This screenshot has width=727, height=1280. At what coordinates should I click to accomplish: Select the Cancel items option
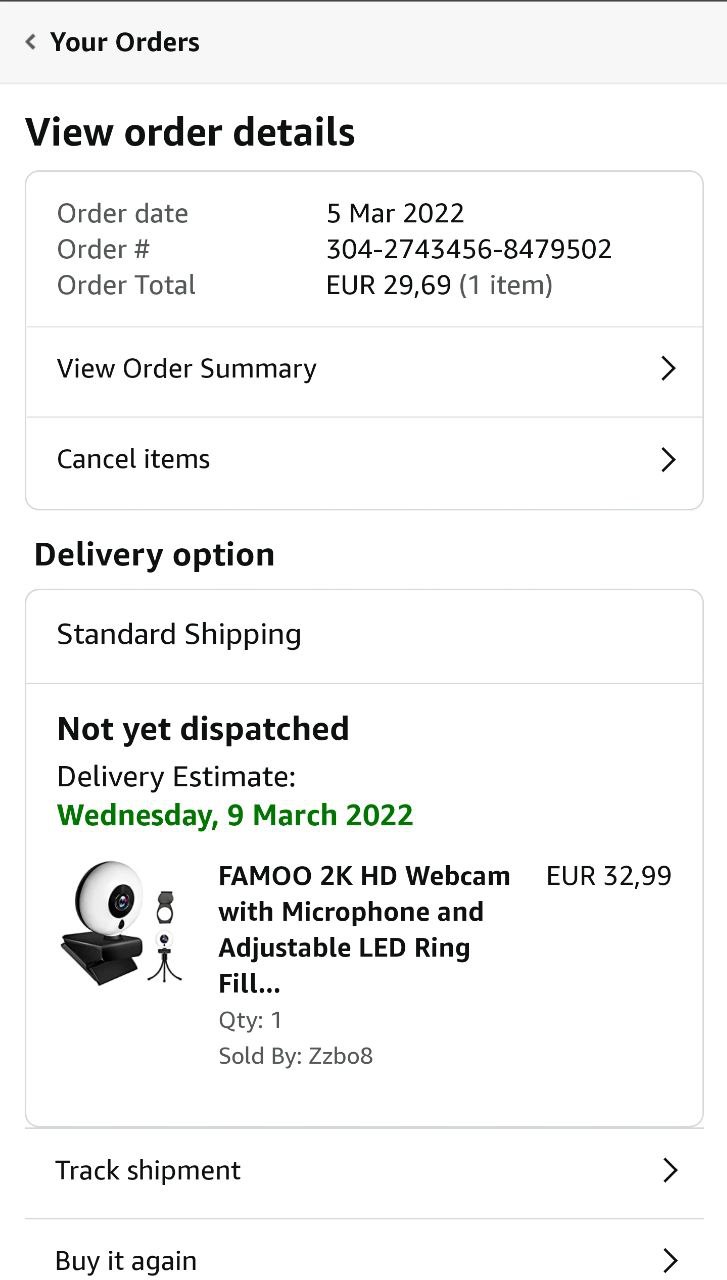pos(134,460)
